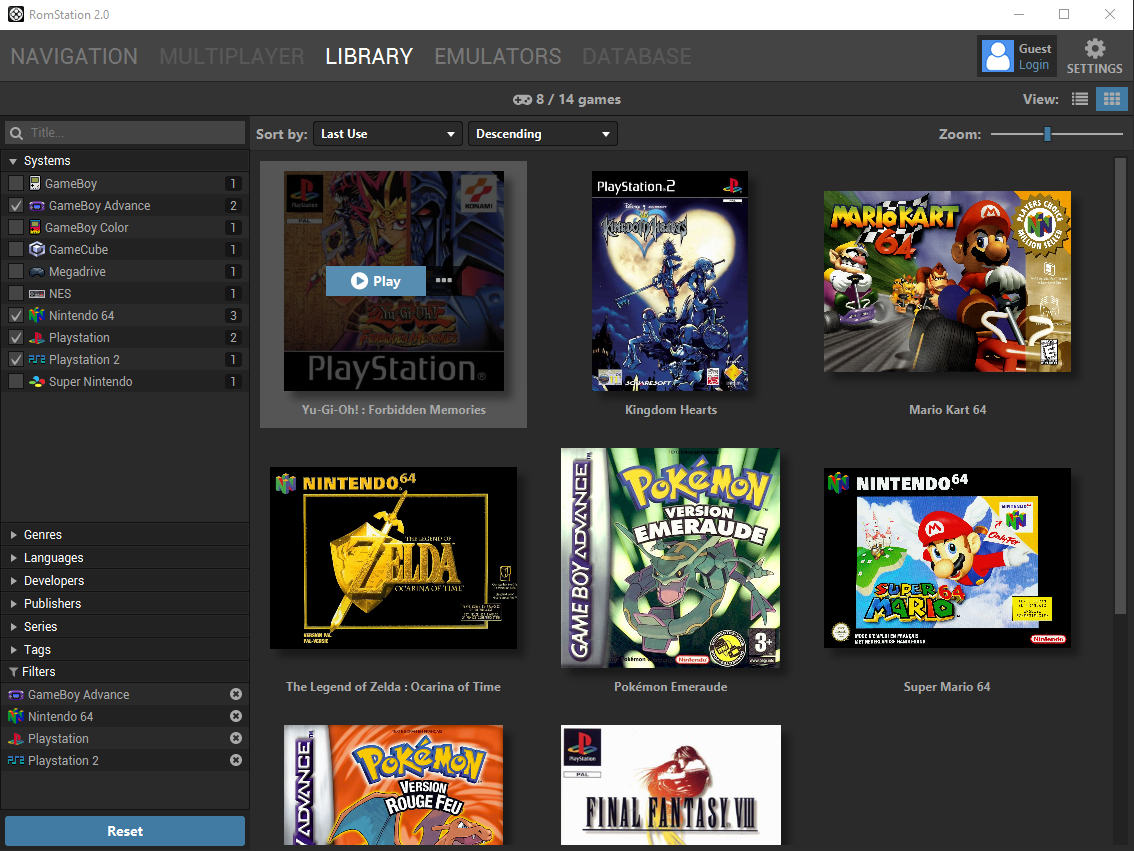Click the Zoom slider handle
This screenshot has height=851, width=1134.
1047,134
